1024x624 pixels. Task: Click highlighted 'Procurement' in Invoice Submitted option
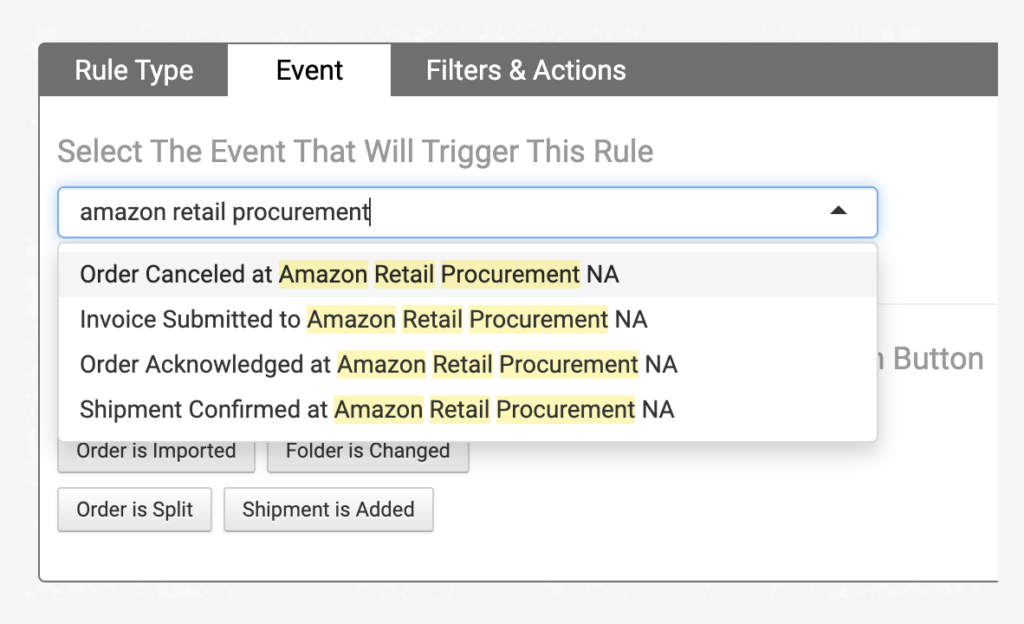point(539,320)
